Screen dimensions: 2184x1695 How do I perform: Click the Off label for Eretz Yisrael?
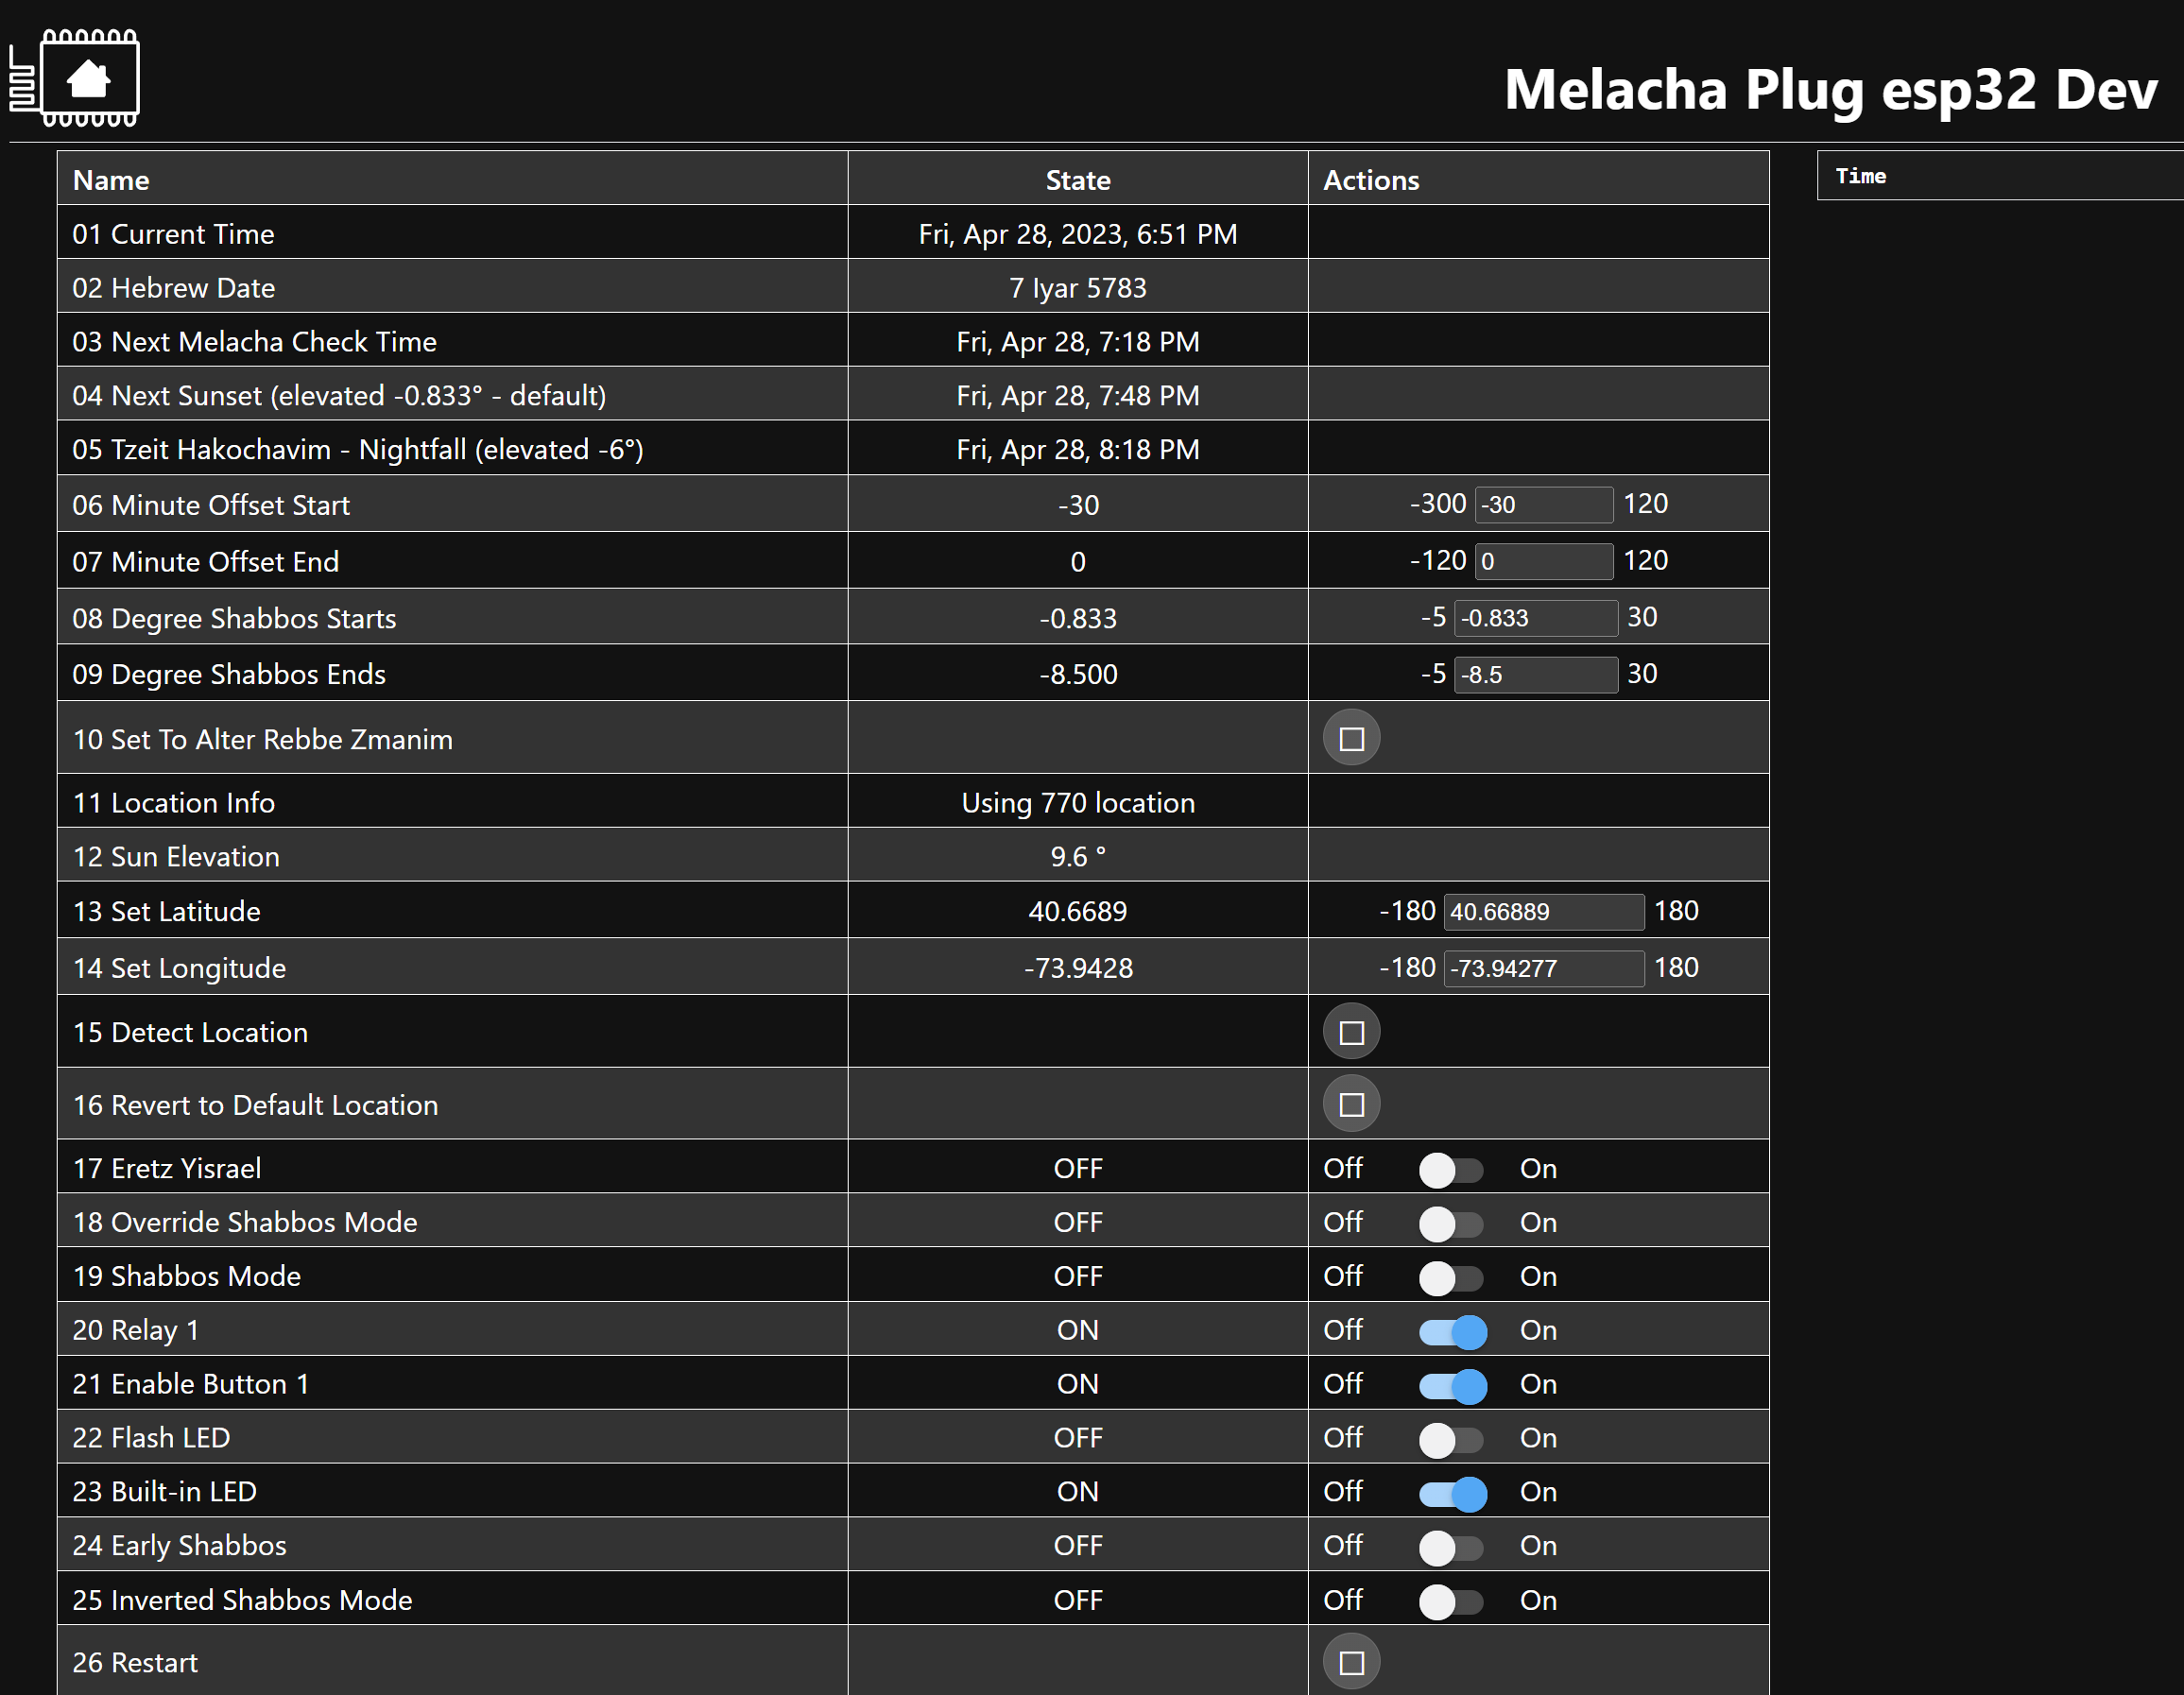click(1343, 1169)
